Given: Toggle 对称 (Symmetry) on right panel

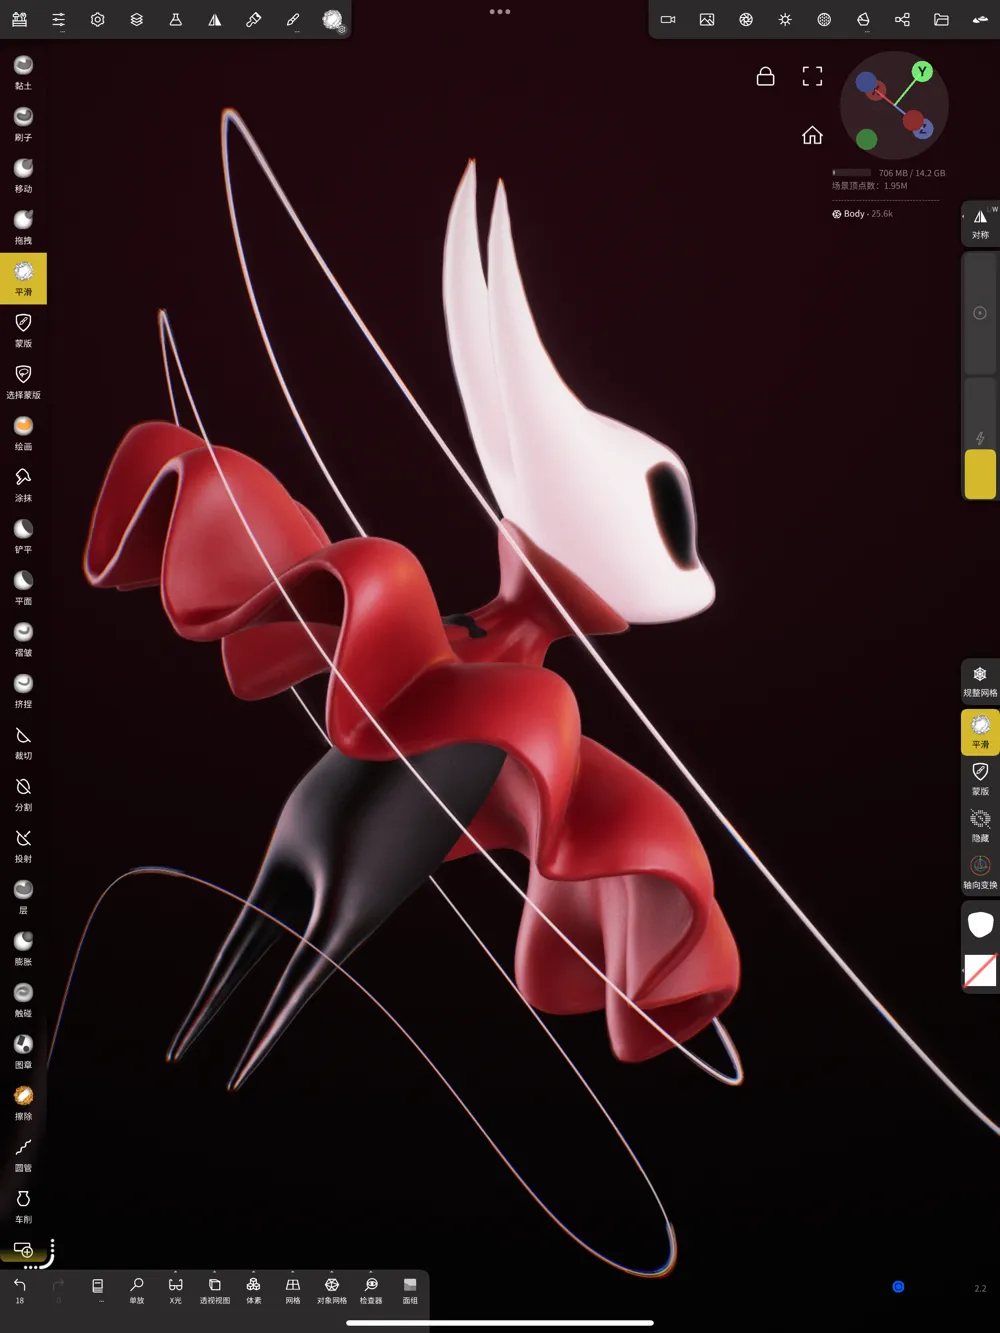Looking at the screenshot, I should [980, 224].
